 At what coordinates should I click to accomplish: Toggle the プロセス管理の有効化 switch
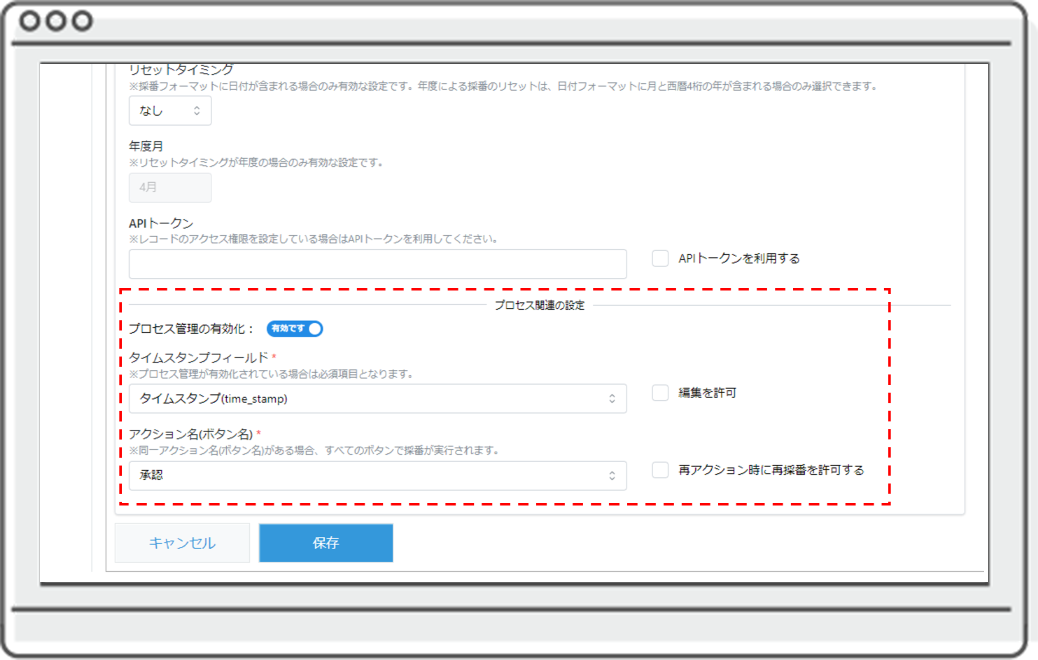(x=295, y=328)
